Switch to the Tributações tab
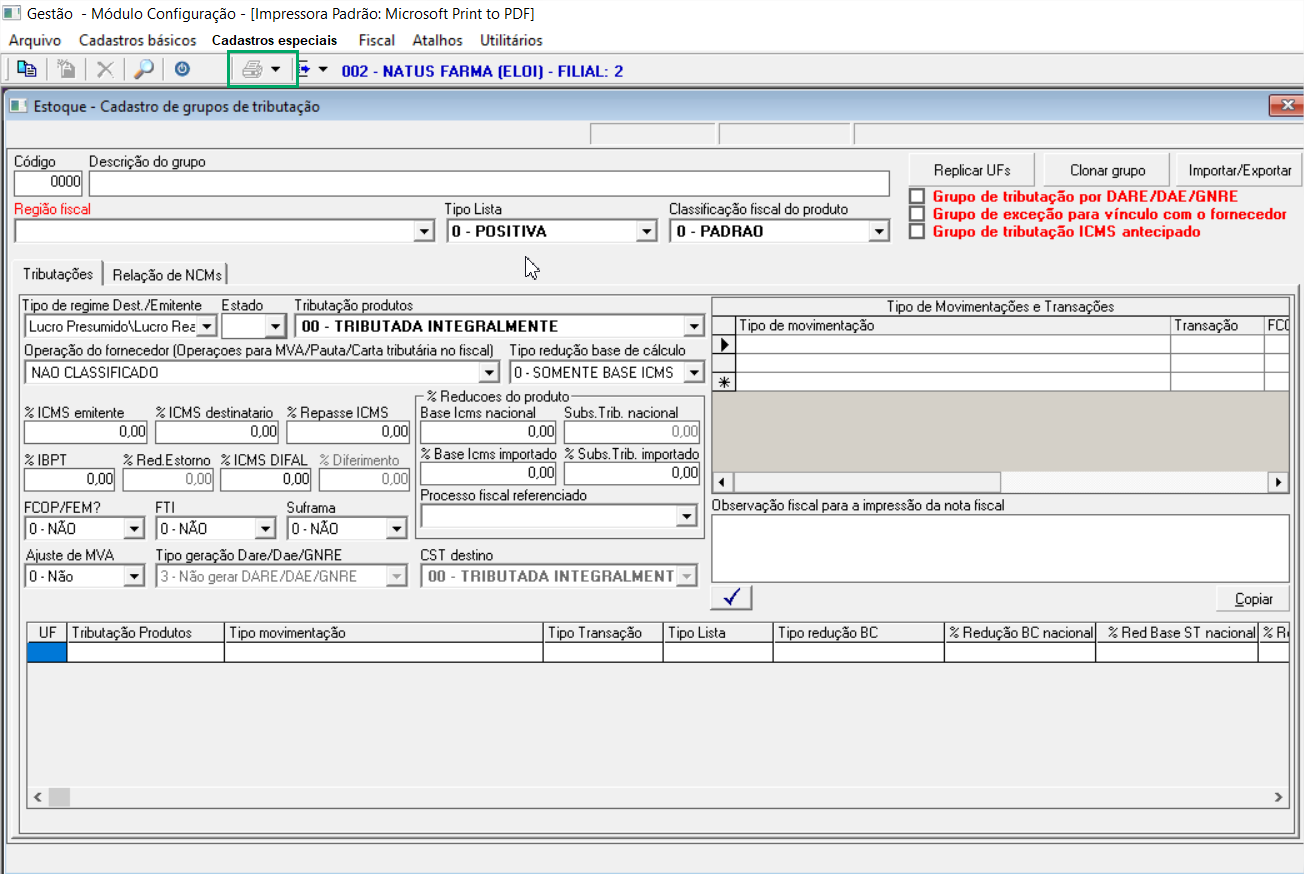 pos(59,274)
